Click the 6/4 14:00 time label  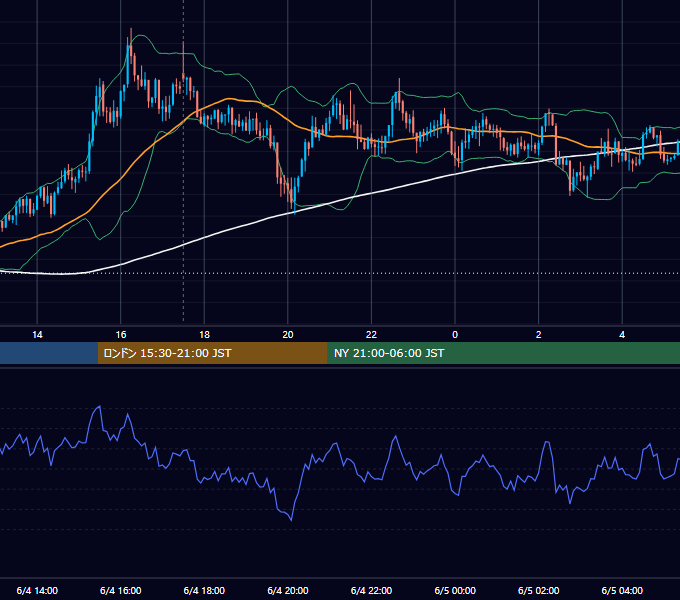coord(37,590)
